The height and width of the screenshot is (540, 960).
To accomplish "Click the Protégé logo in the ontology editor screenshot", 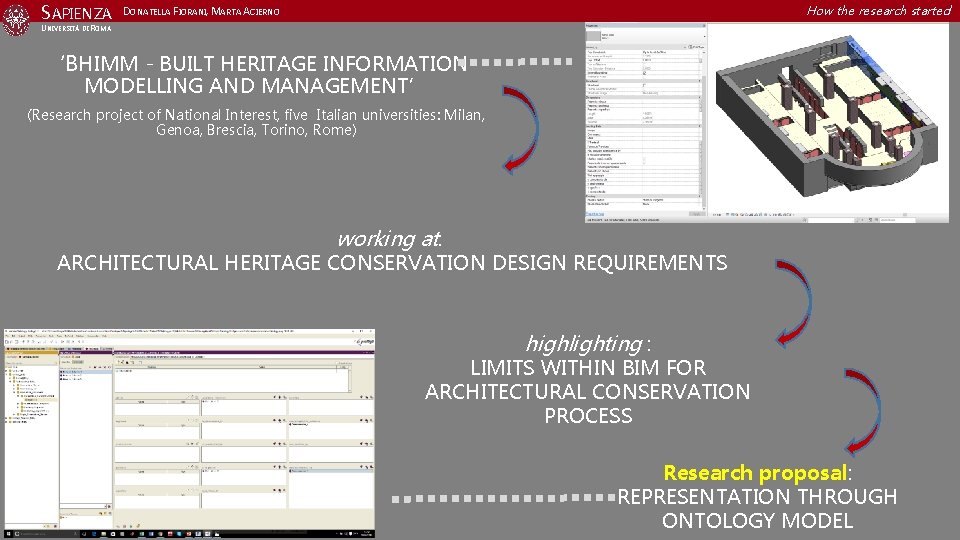I will click(364, 341).
